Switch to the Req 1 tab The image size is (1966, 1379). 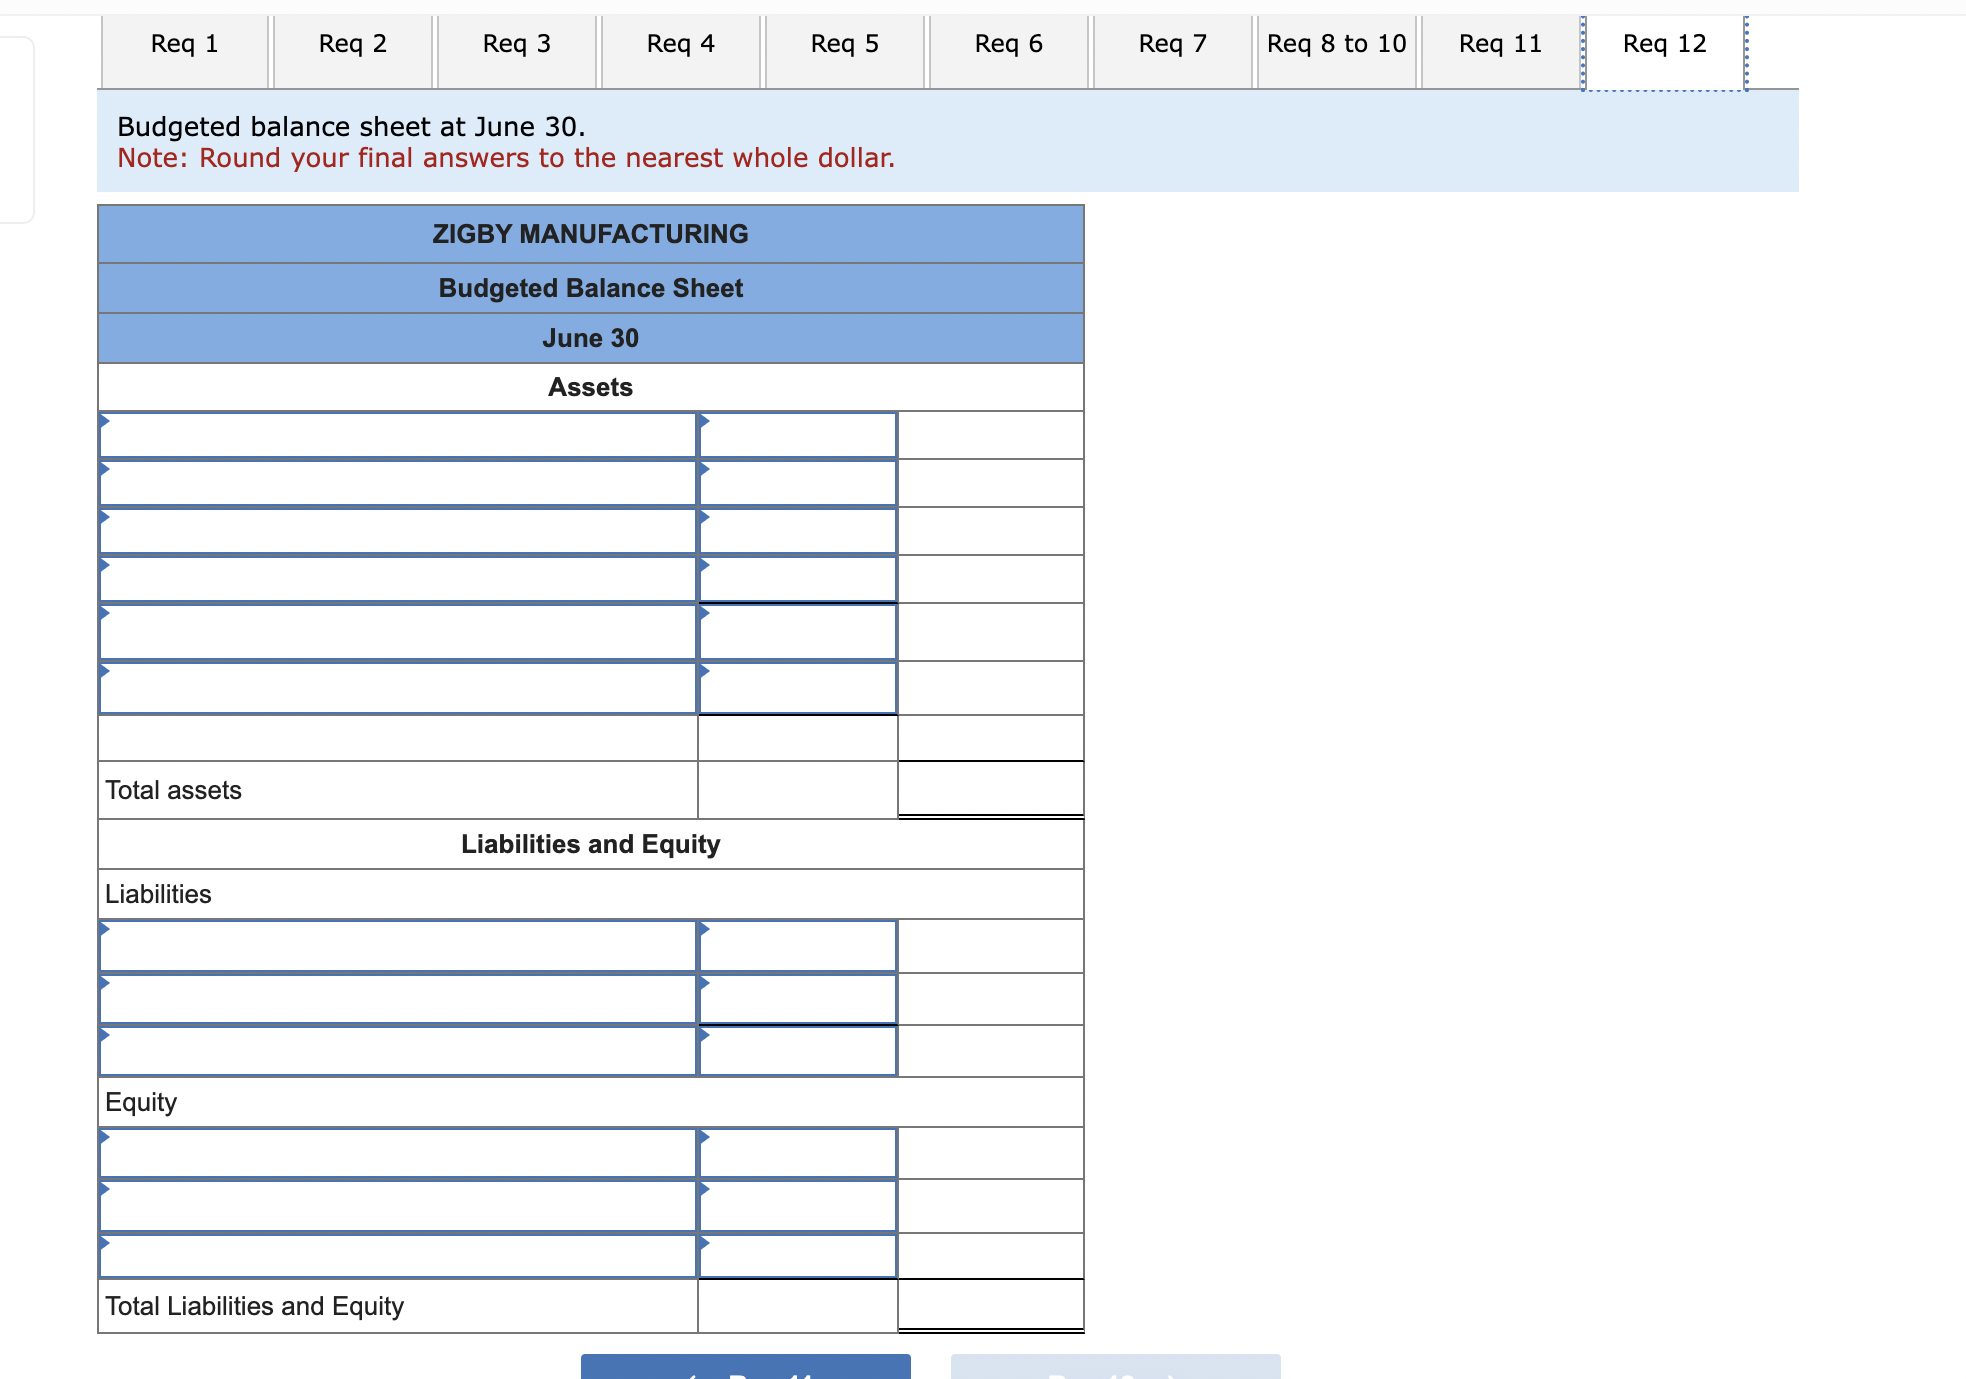coord(185,44)
